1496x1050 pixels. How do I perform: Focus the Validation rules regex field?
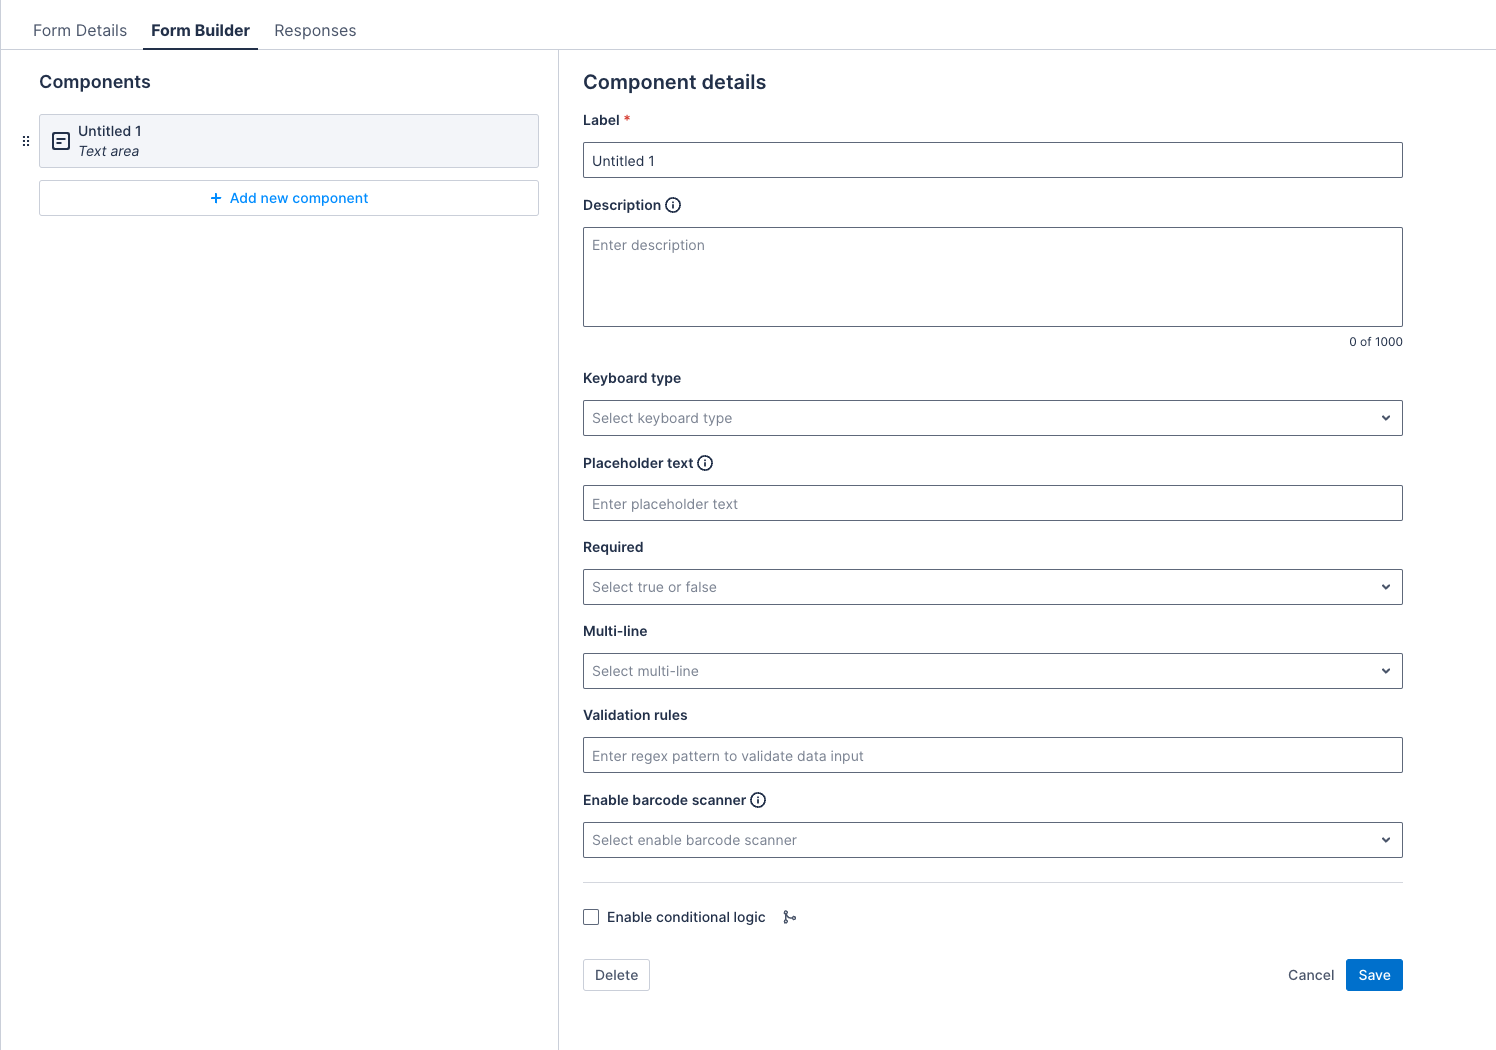[x=991, y=755]
